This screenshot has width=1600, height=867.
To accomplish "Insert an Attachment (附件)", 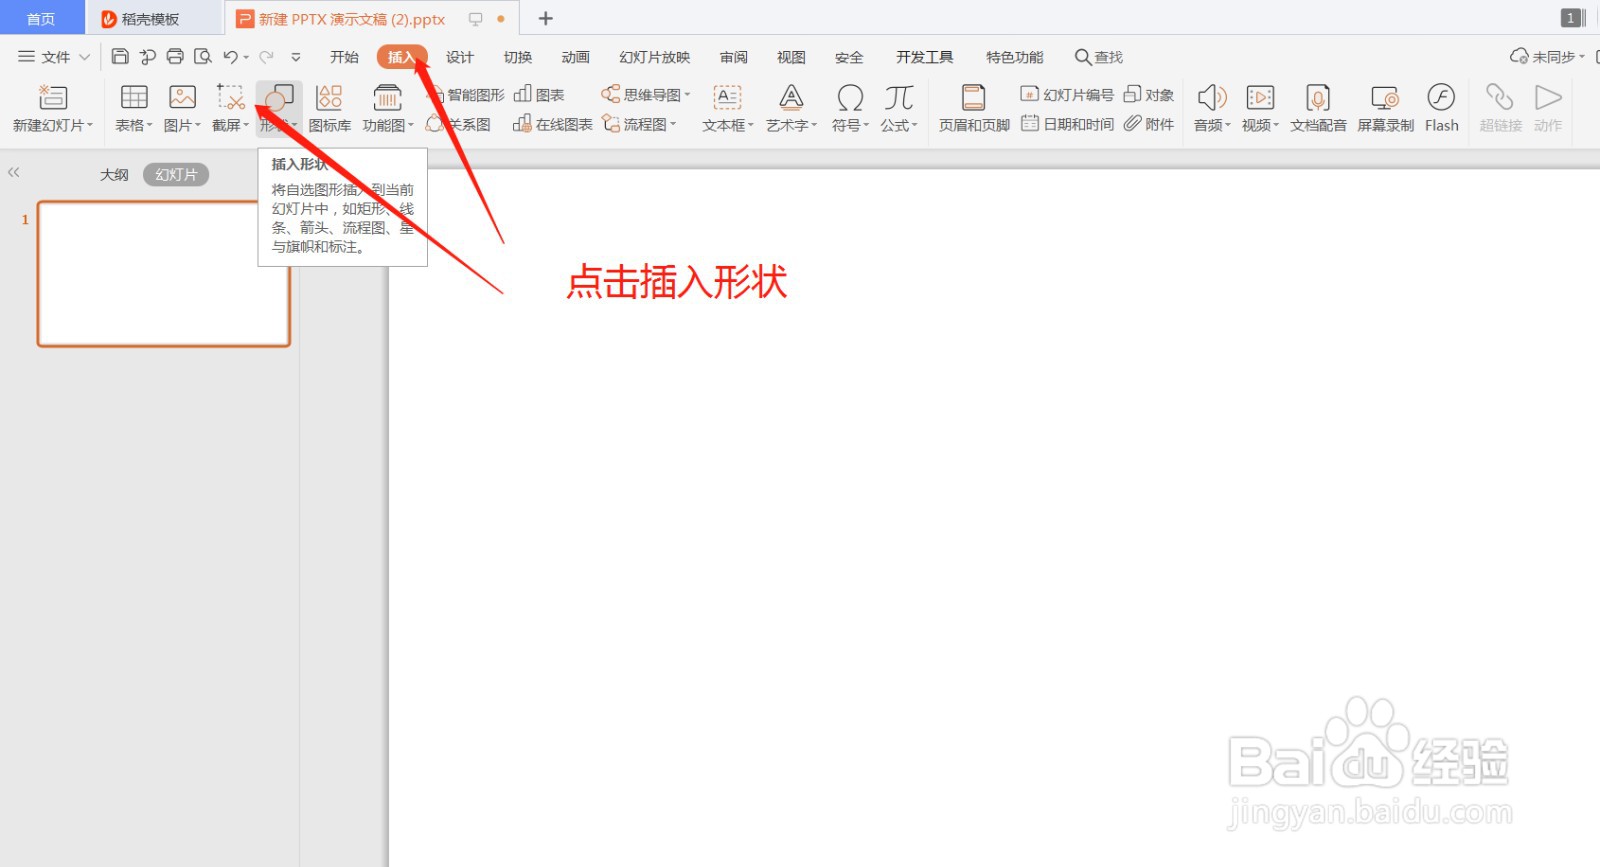I will (1149, 124).
